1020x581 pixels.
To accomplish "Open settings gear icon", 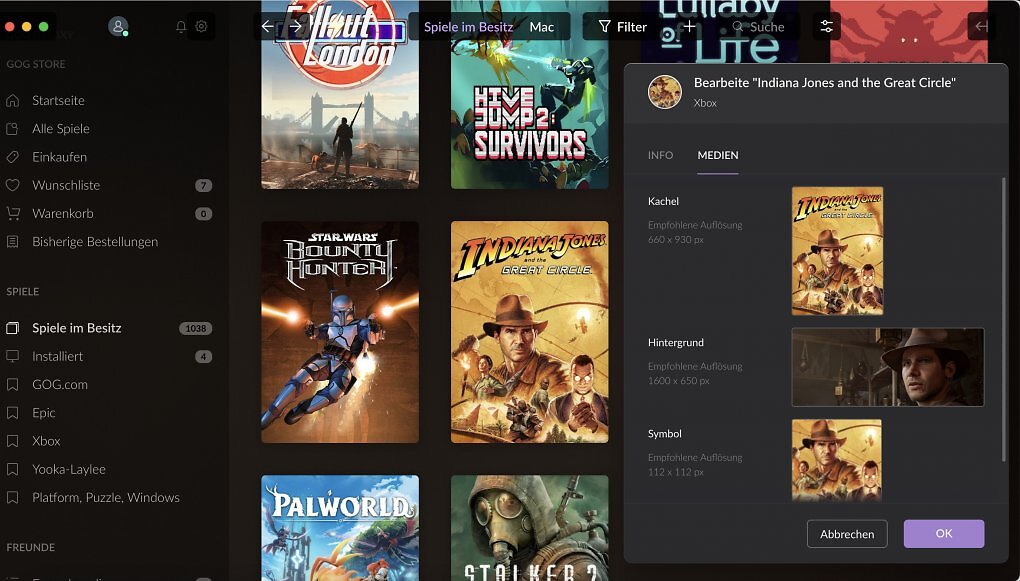I will point(201,27).
